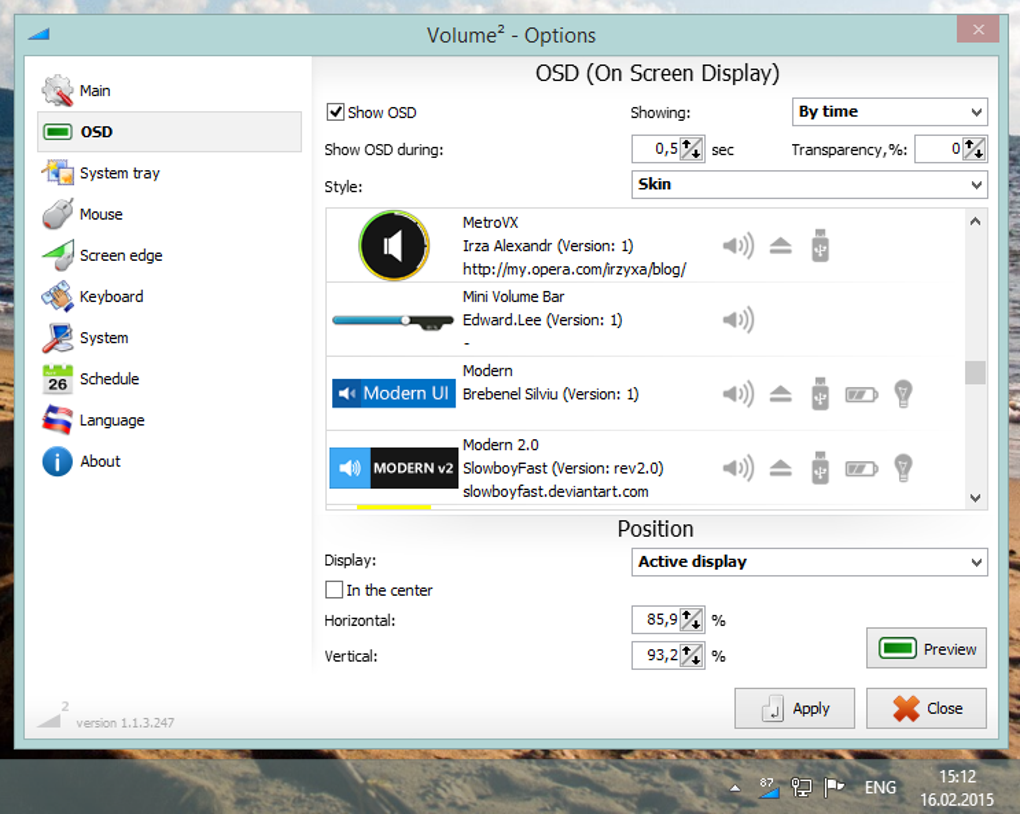Click the speaker icon in the MetroVX row

click(738, 246)
